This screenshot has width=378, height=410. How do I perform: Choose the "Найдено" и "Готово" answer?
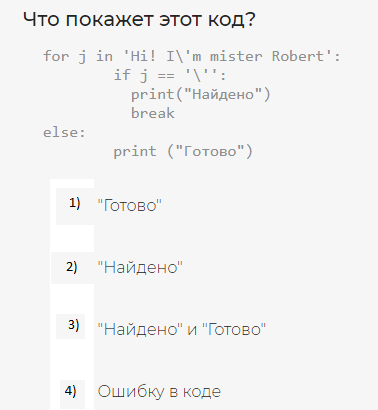coord(182,329)
